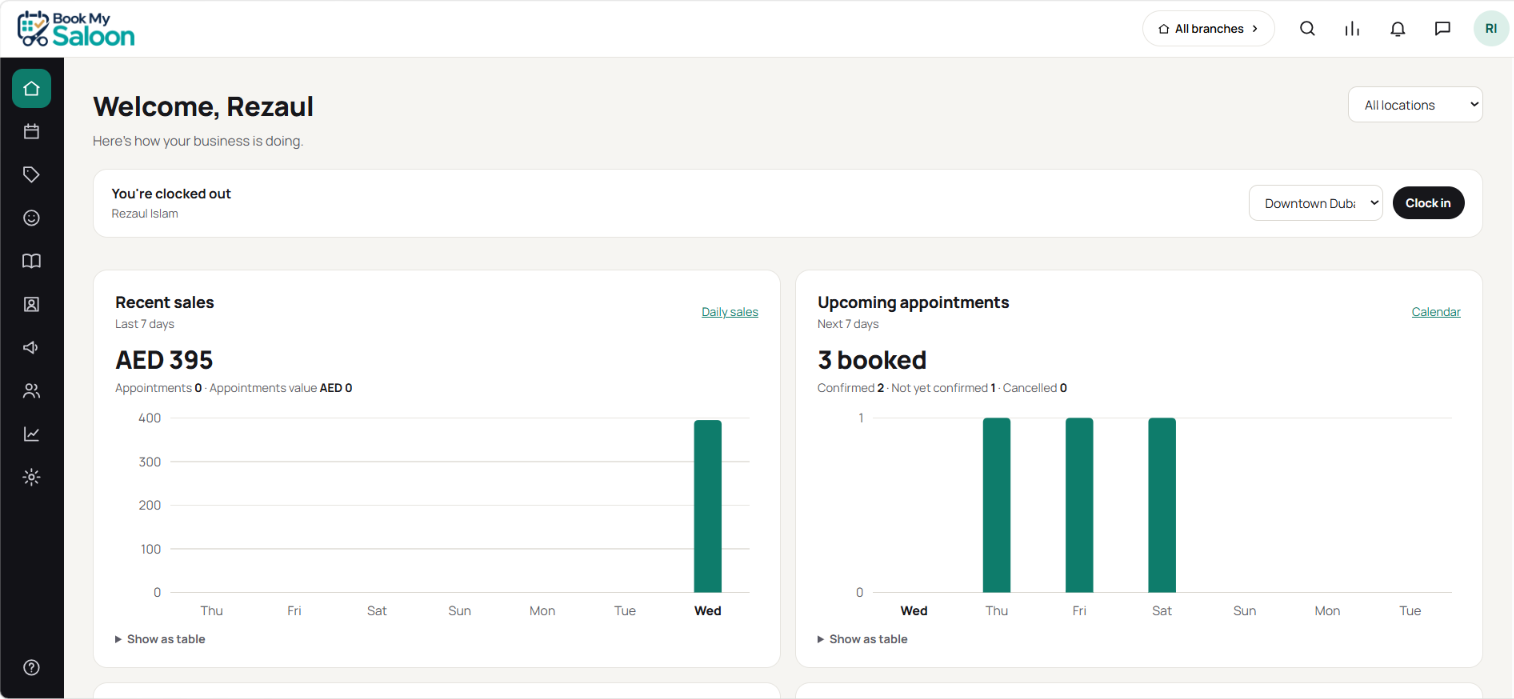
Task: Open the megaphone Marketing sidebar icon
Action: [x=32, y=347]
